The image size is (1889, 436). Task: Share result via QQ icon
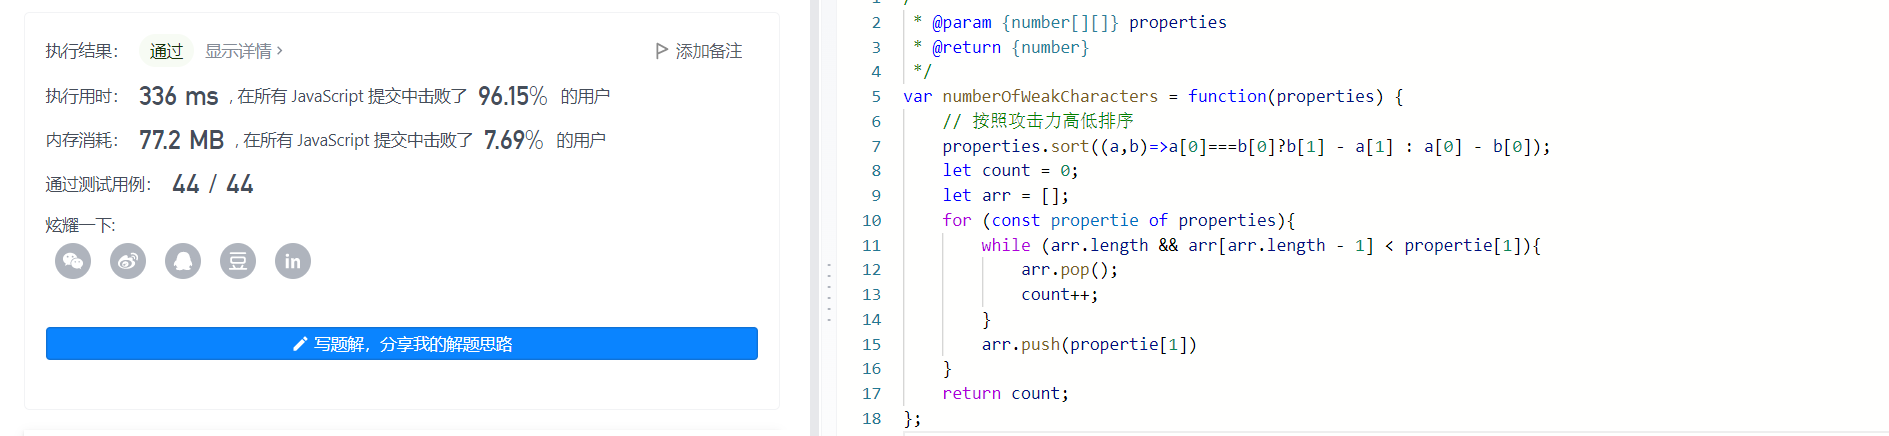pos(183,261)
